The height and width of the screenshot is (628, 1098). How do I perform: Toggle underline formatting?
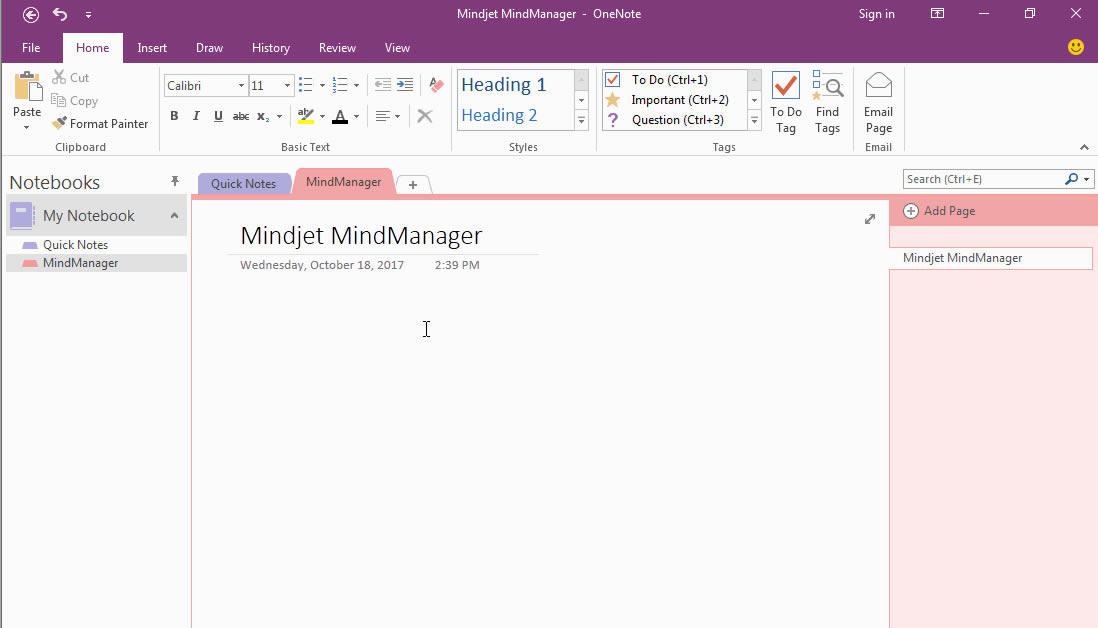coord(218,116)
